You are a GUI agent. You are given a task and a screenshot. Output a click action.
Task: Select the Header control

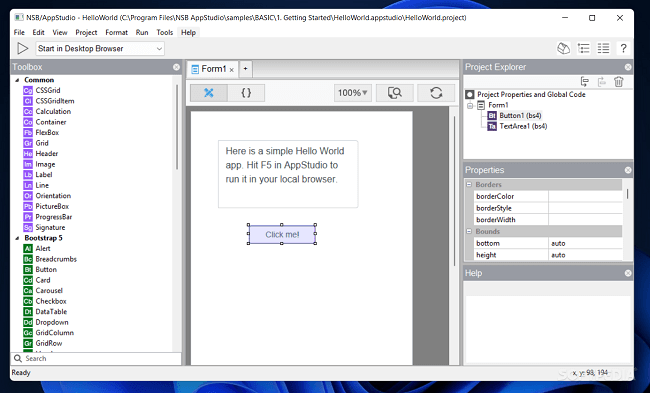coord(41,154)
